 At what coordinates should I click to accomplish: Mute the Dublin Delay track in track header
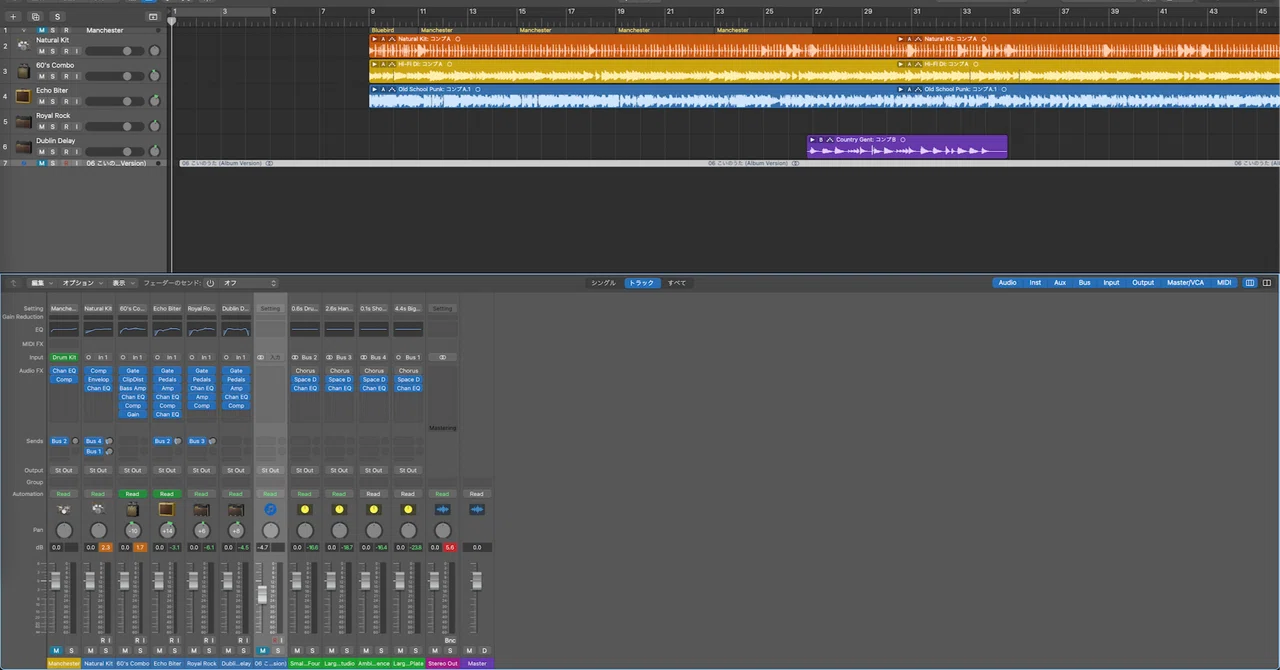coord(42,152)
